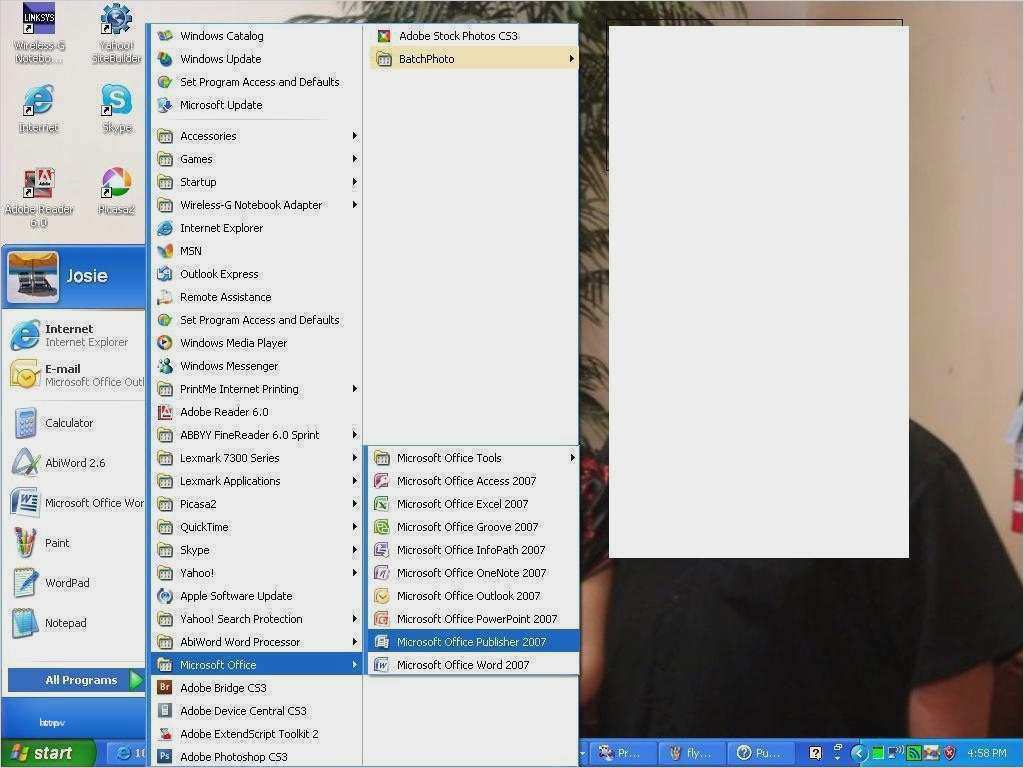This screenshot has width=1024, height=768.
Task: Launch Paint from pinned Start menu list
Action: 57,543
